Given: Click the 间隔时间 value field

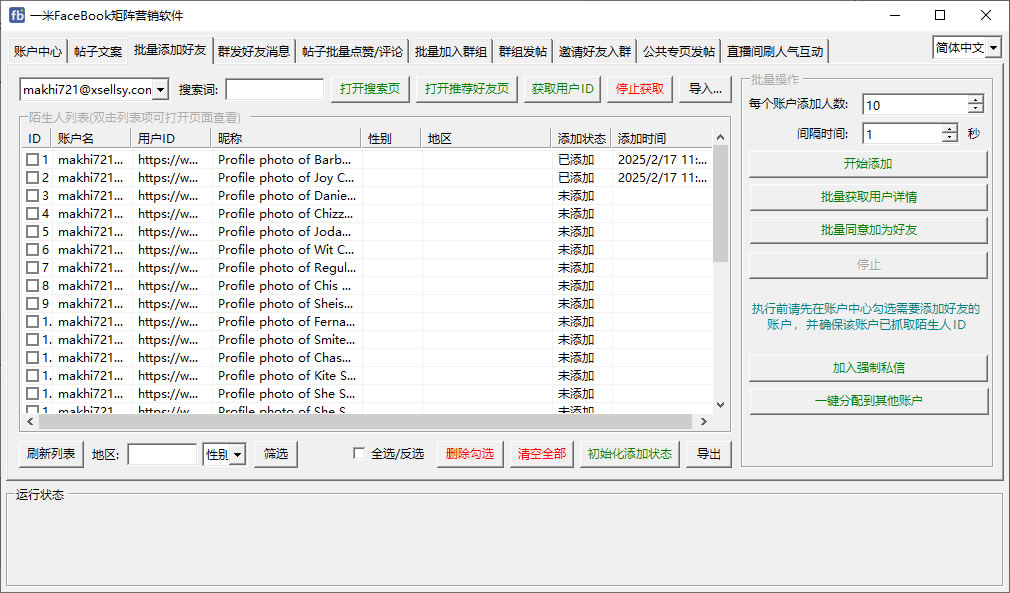Looking at the screenshot, I should point(902,134).
